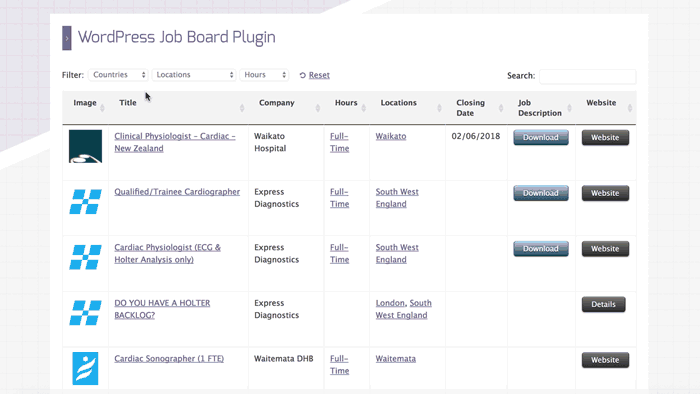Download the Cardiac Physiologist ECG job description
Viewport: 700px width, 394px height.
click(541, 249)
